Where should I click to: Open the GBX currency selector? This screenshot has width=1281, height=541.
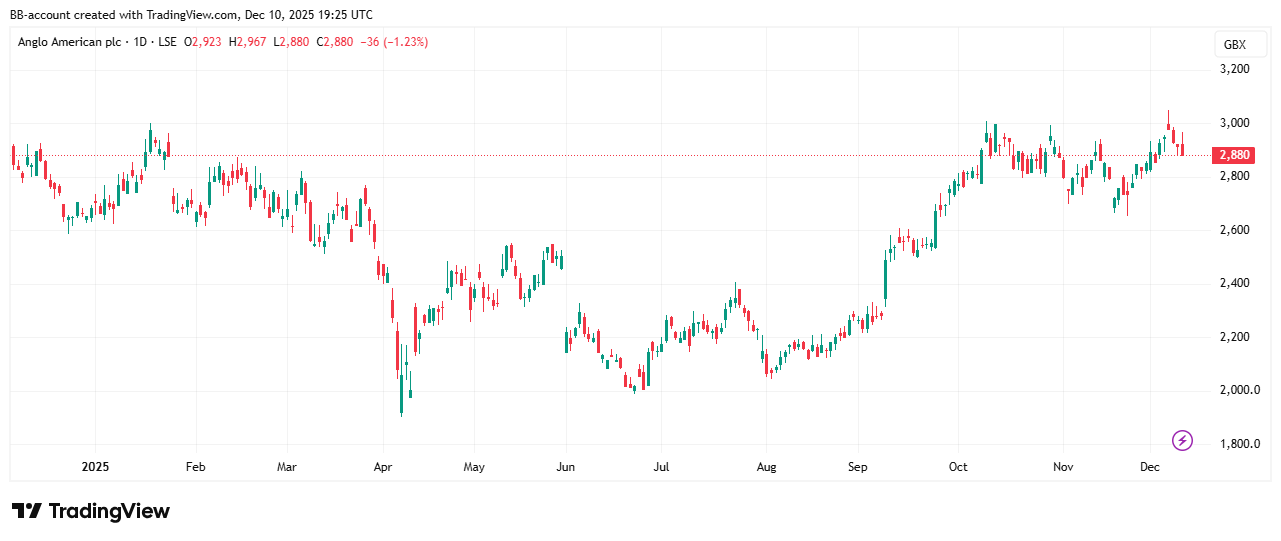tap(1234, 45)
